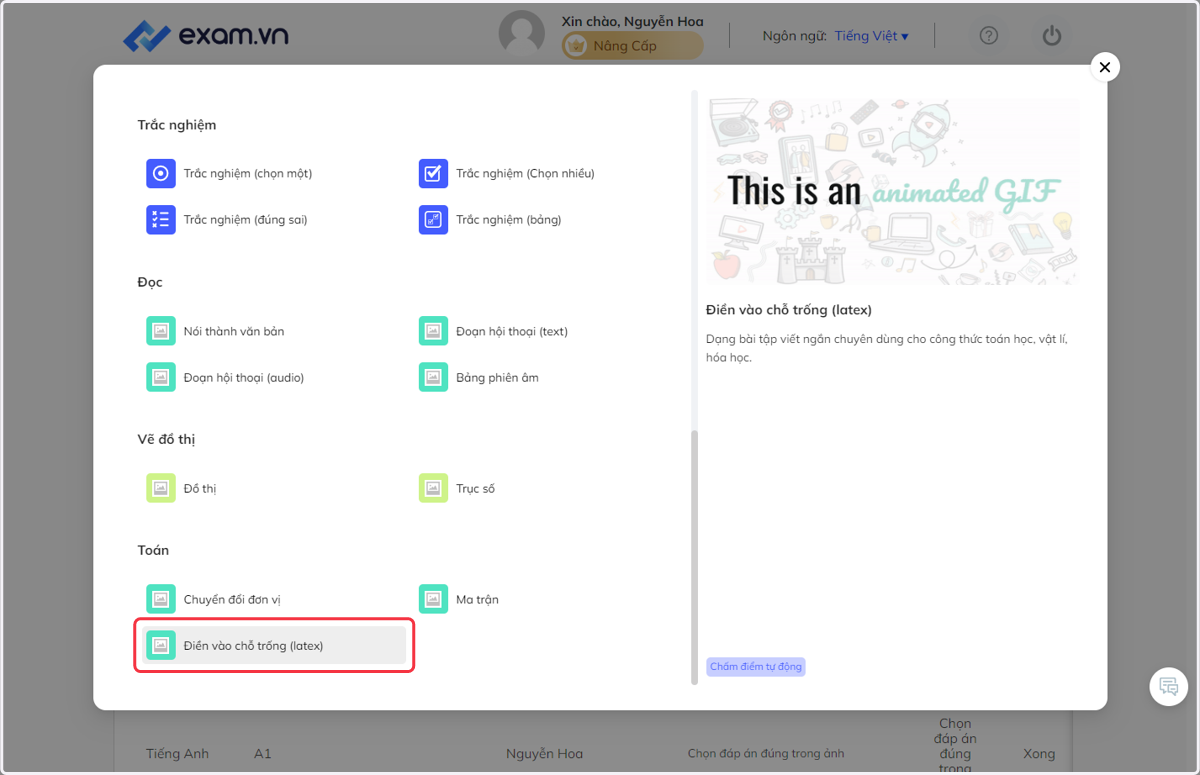Choose the Trắc nghiệm (chọn một) label

(x=248, y=173)
